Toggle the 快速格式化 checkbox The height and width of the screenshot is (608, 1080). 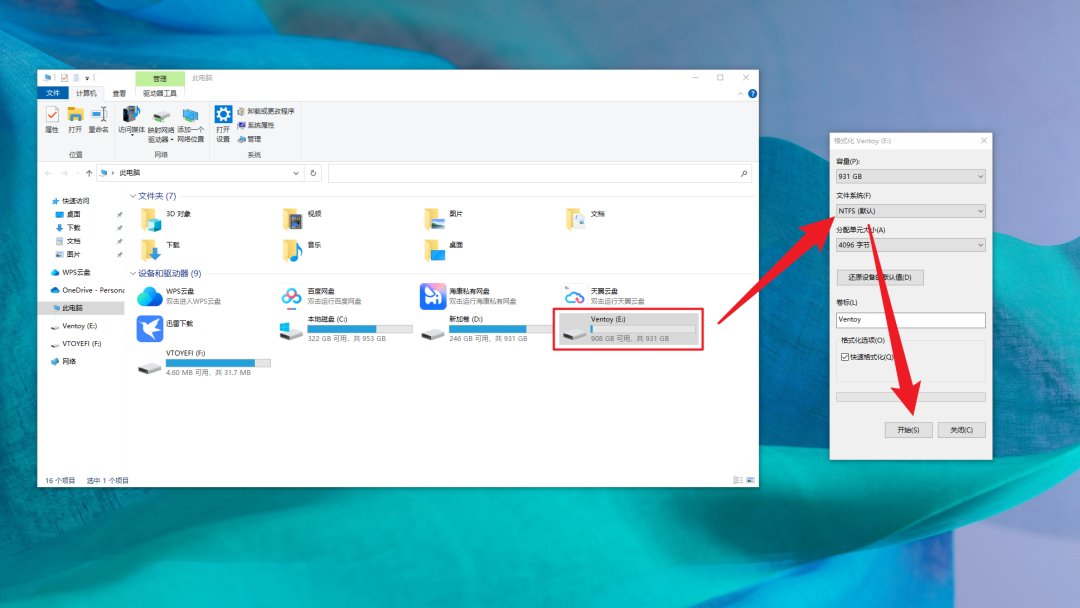(844, 357)
